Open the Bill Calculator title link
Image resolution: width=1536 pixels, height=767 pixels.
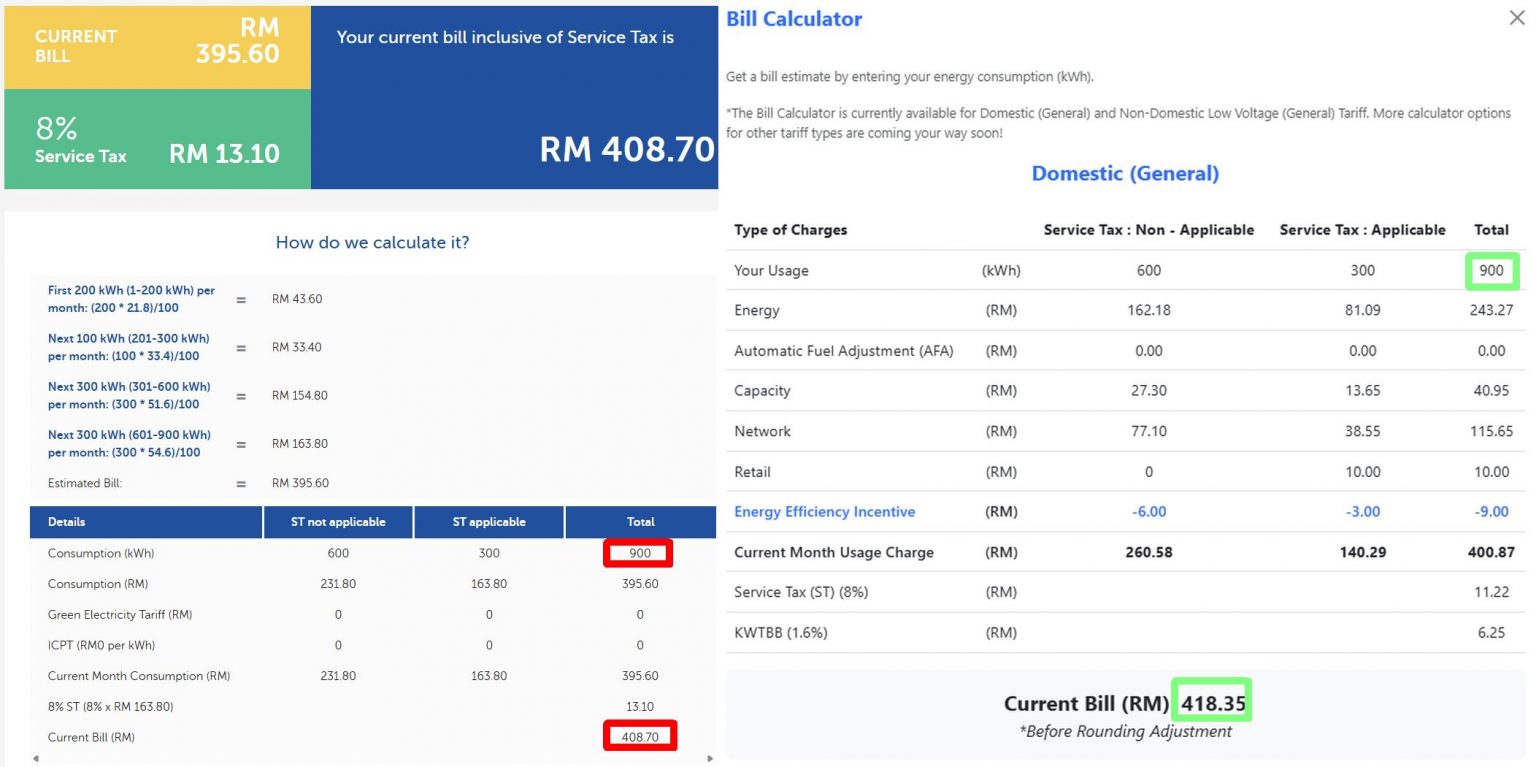tap(793, 18)
